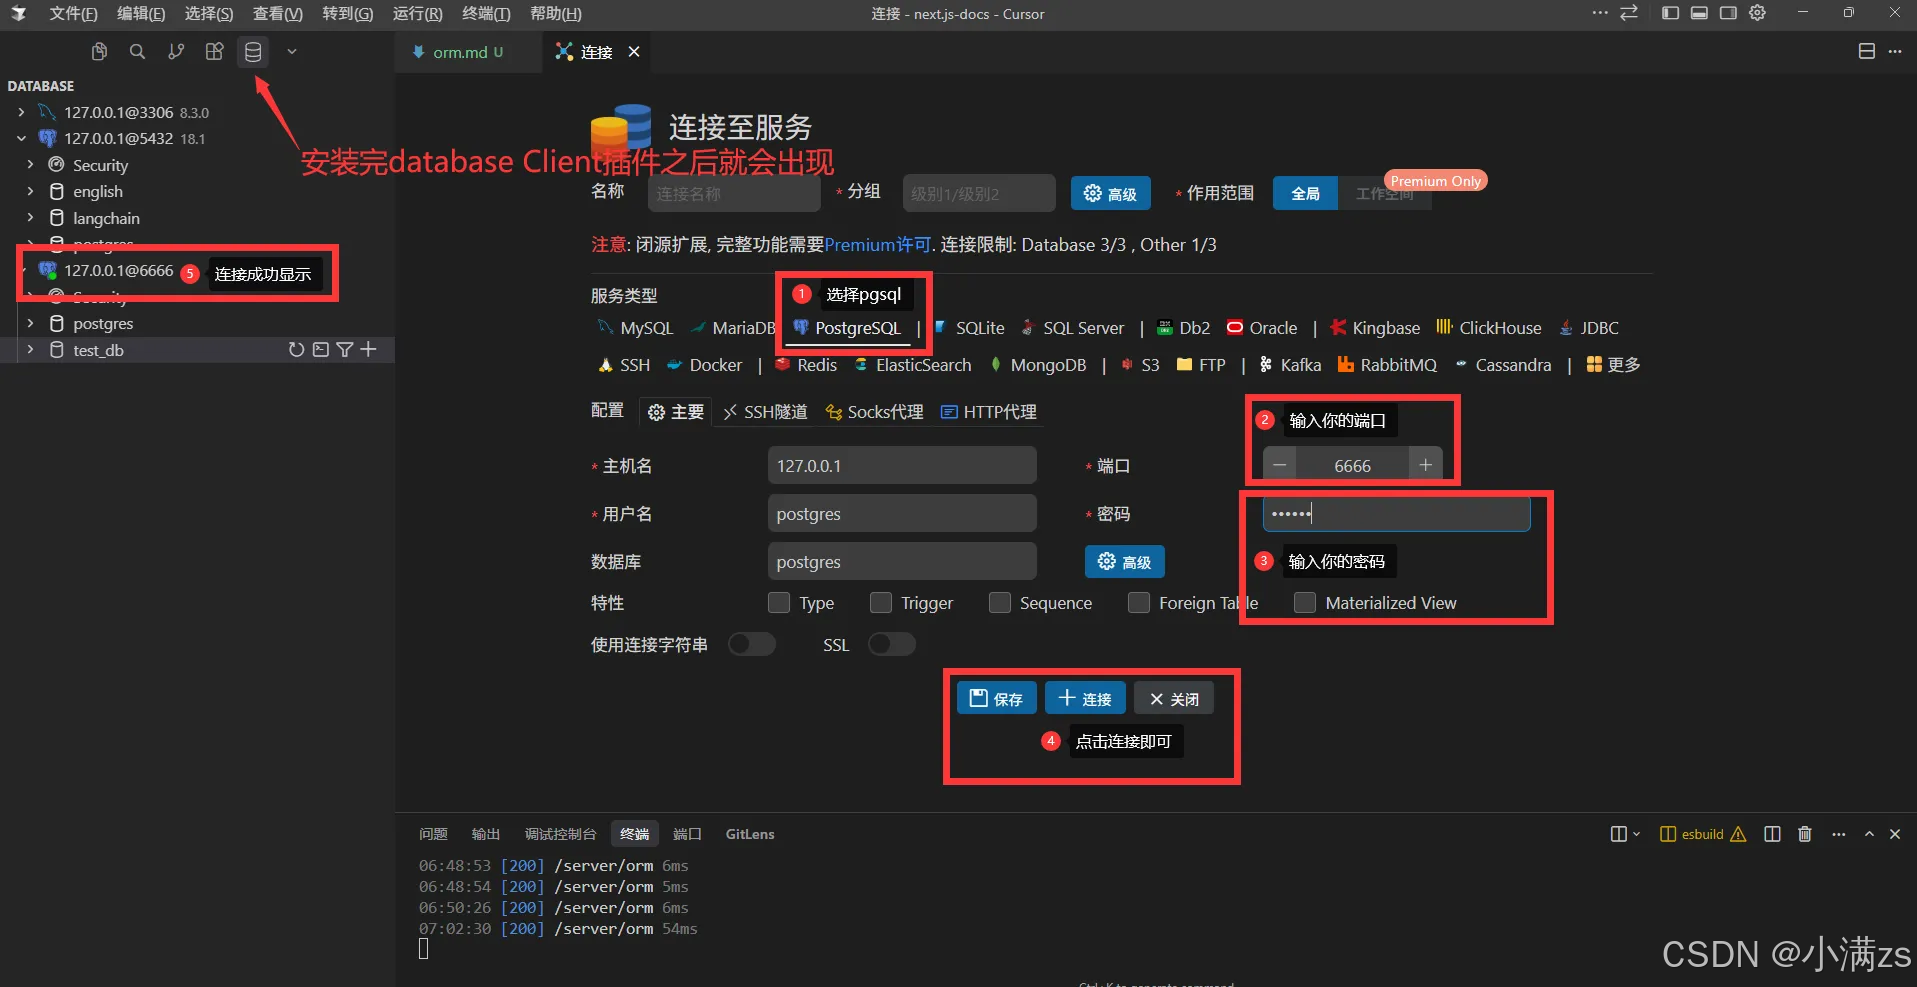Expand the sidebar views chevron dropdown
The width and height of the screenshot is (1917, 987).
[x=292, y=52]
